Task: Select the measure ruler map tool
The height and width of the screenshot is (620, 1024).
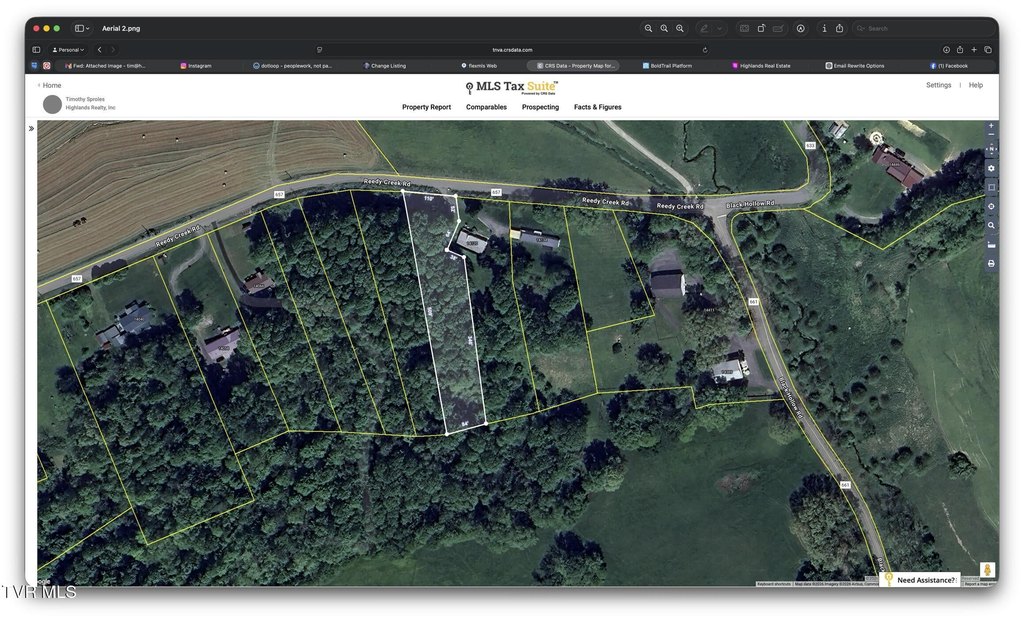Action: click(x=991, y=244)
